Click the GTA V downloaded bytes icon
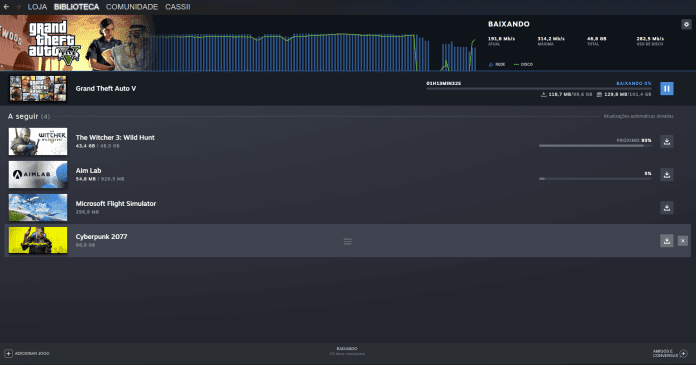This screenshot has width=696, height=365. click(x=543, y=95)
